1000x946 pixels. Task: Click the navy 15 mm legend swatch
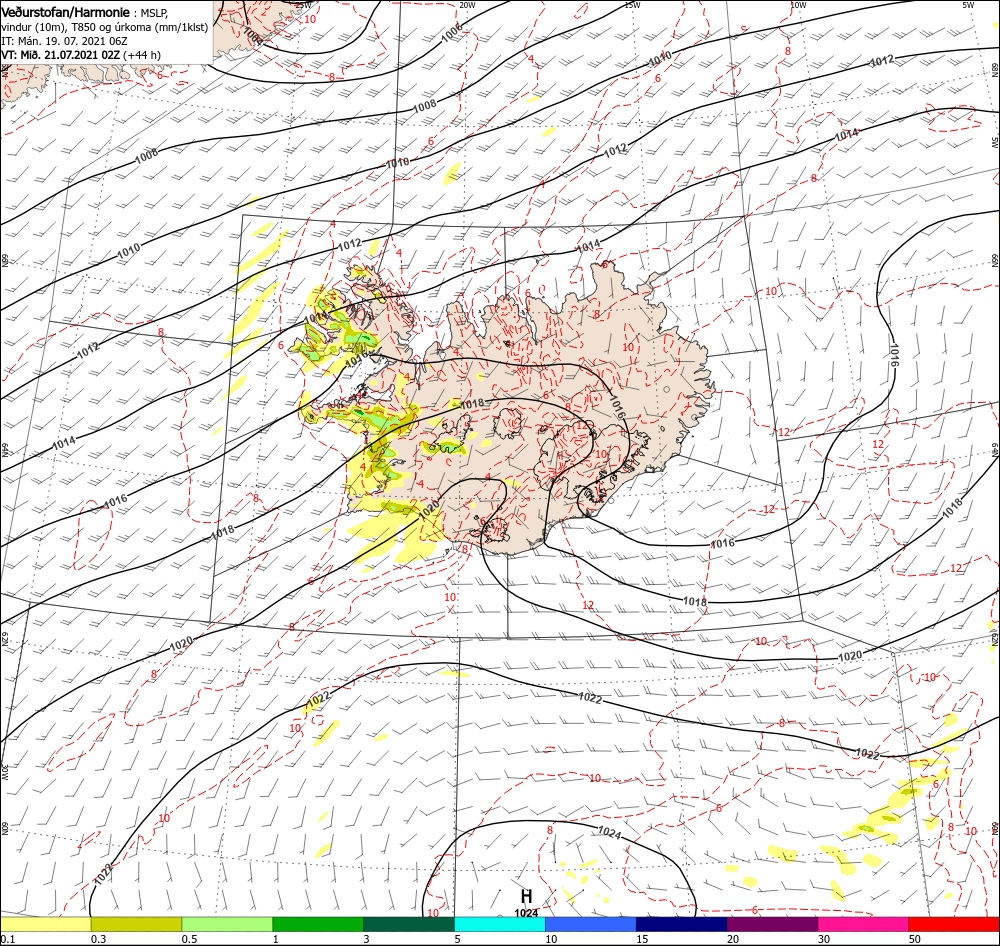click(x=682, y=924)
